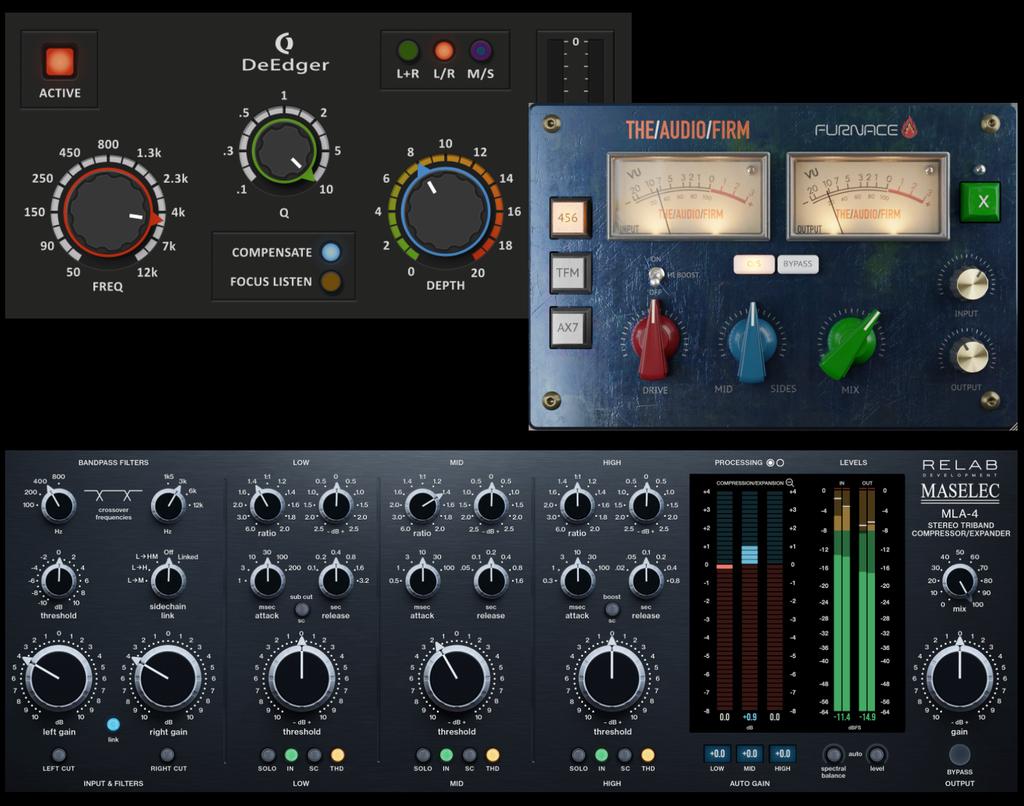The width and height of the screenshot is (1024, 806).
Task: Click the MID band threshold knob
Action: [456, 678]
